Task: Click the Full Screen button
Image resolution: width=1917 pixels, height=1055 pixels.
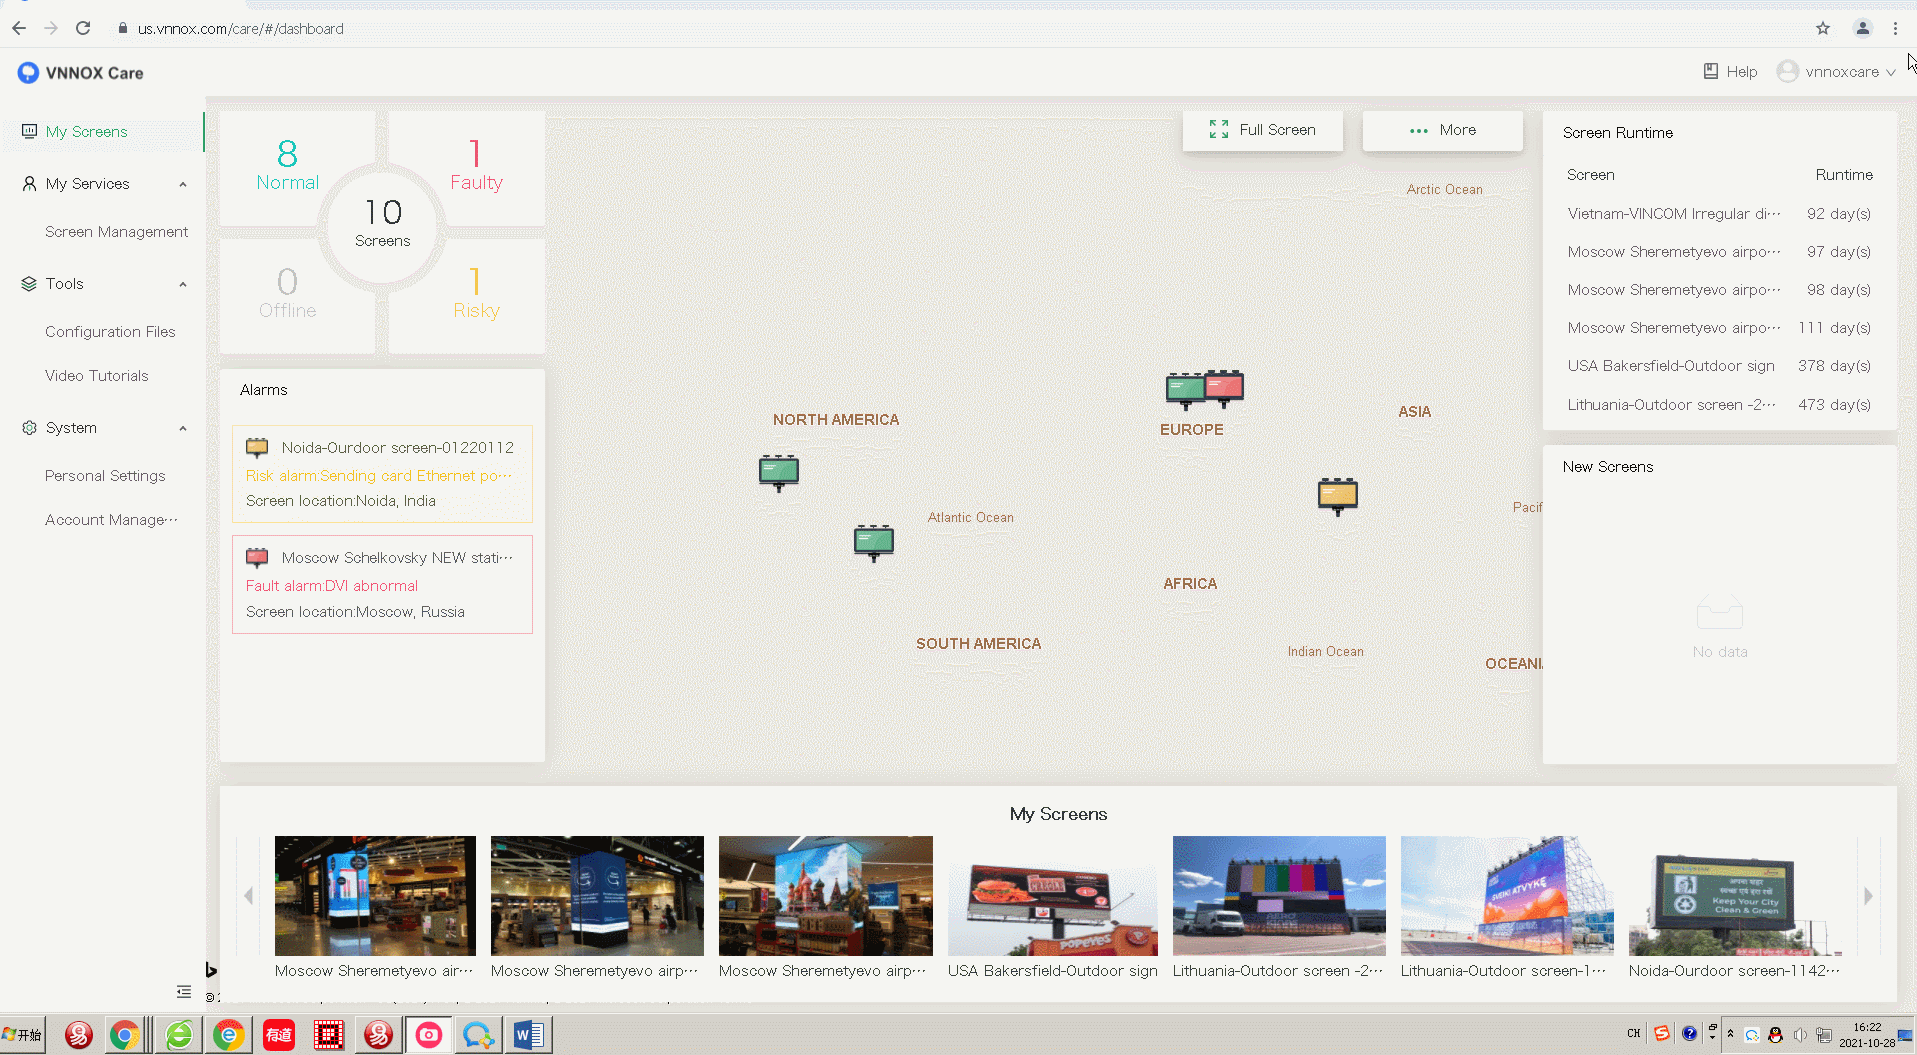Action: (x=1262, y=130)
